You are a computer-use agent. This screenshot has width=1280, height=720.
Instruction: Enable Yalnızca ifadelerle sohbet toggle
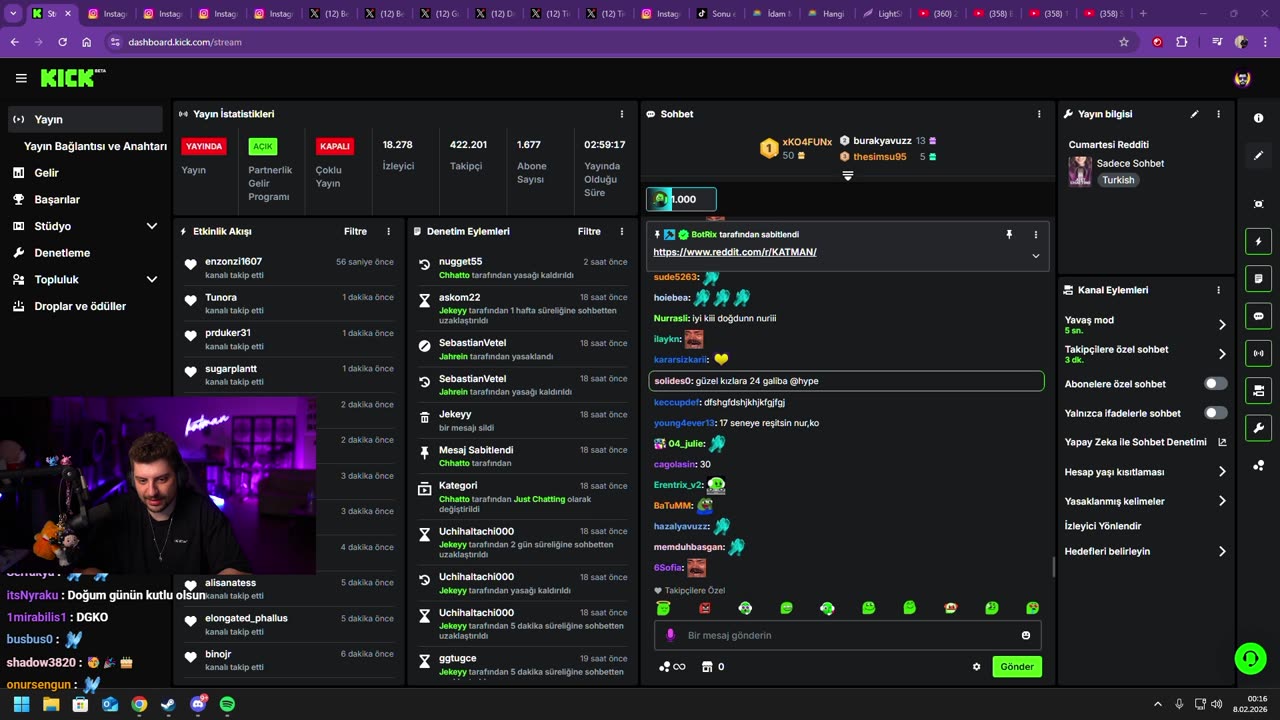1216,413
